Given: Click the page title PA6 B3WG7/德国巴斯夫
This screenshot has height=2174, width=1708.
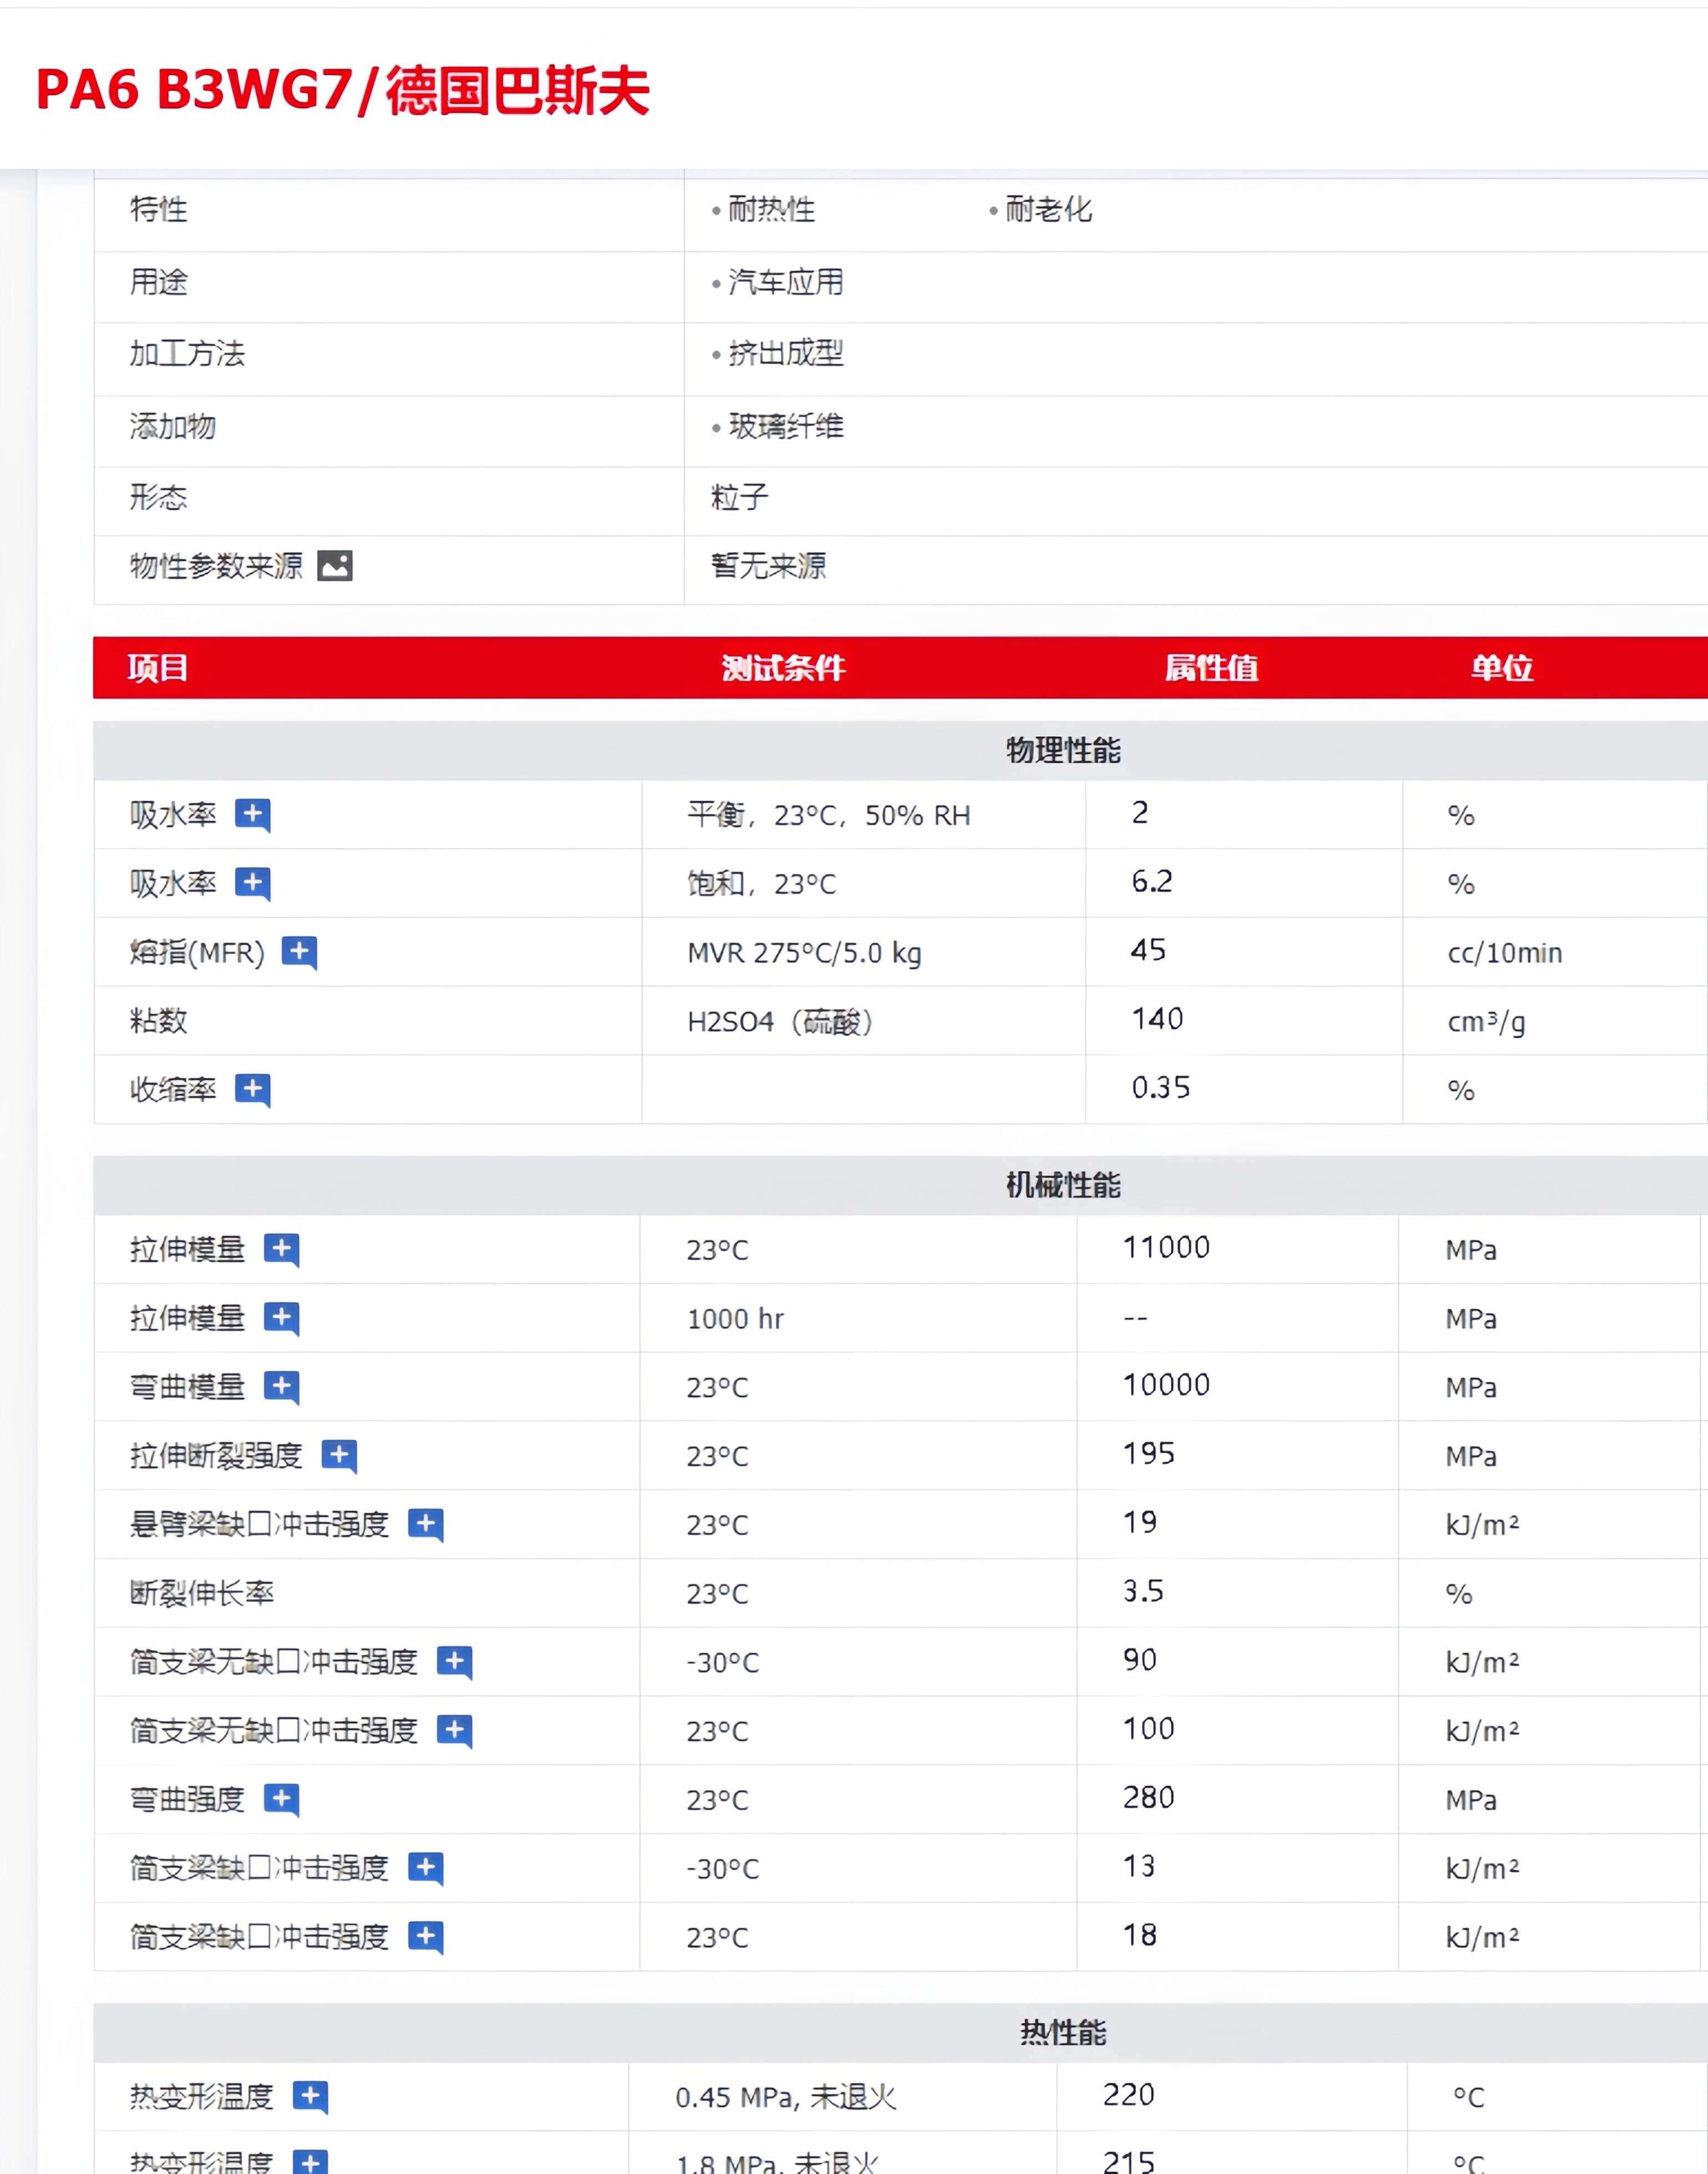Looking at the screenshot, I should (x=343, y=90).
